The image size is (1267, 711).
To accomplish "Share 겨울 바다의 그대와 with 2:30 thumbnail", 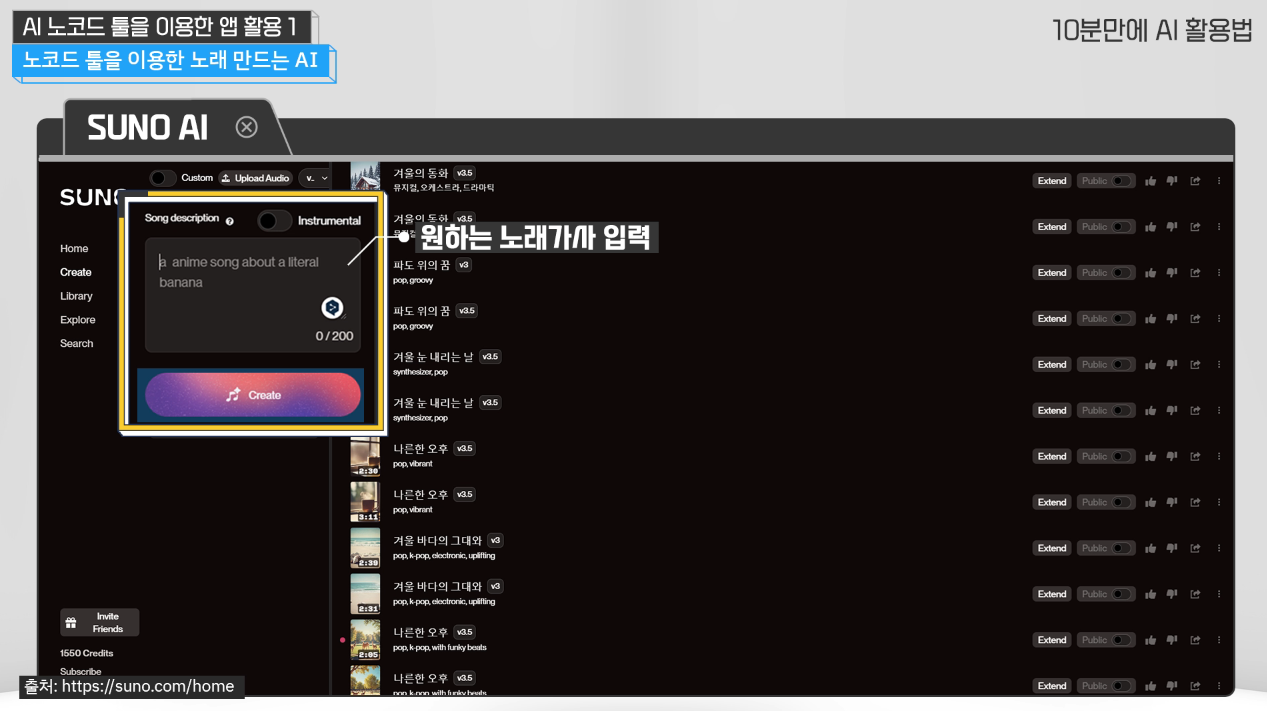I will pos(1195,549).
